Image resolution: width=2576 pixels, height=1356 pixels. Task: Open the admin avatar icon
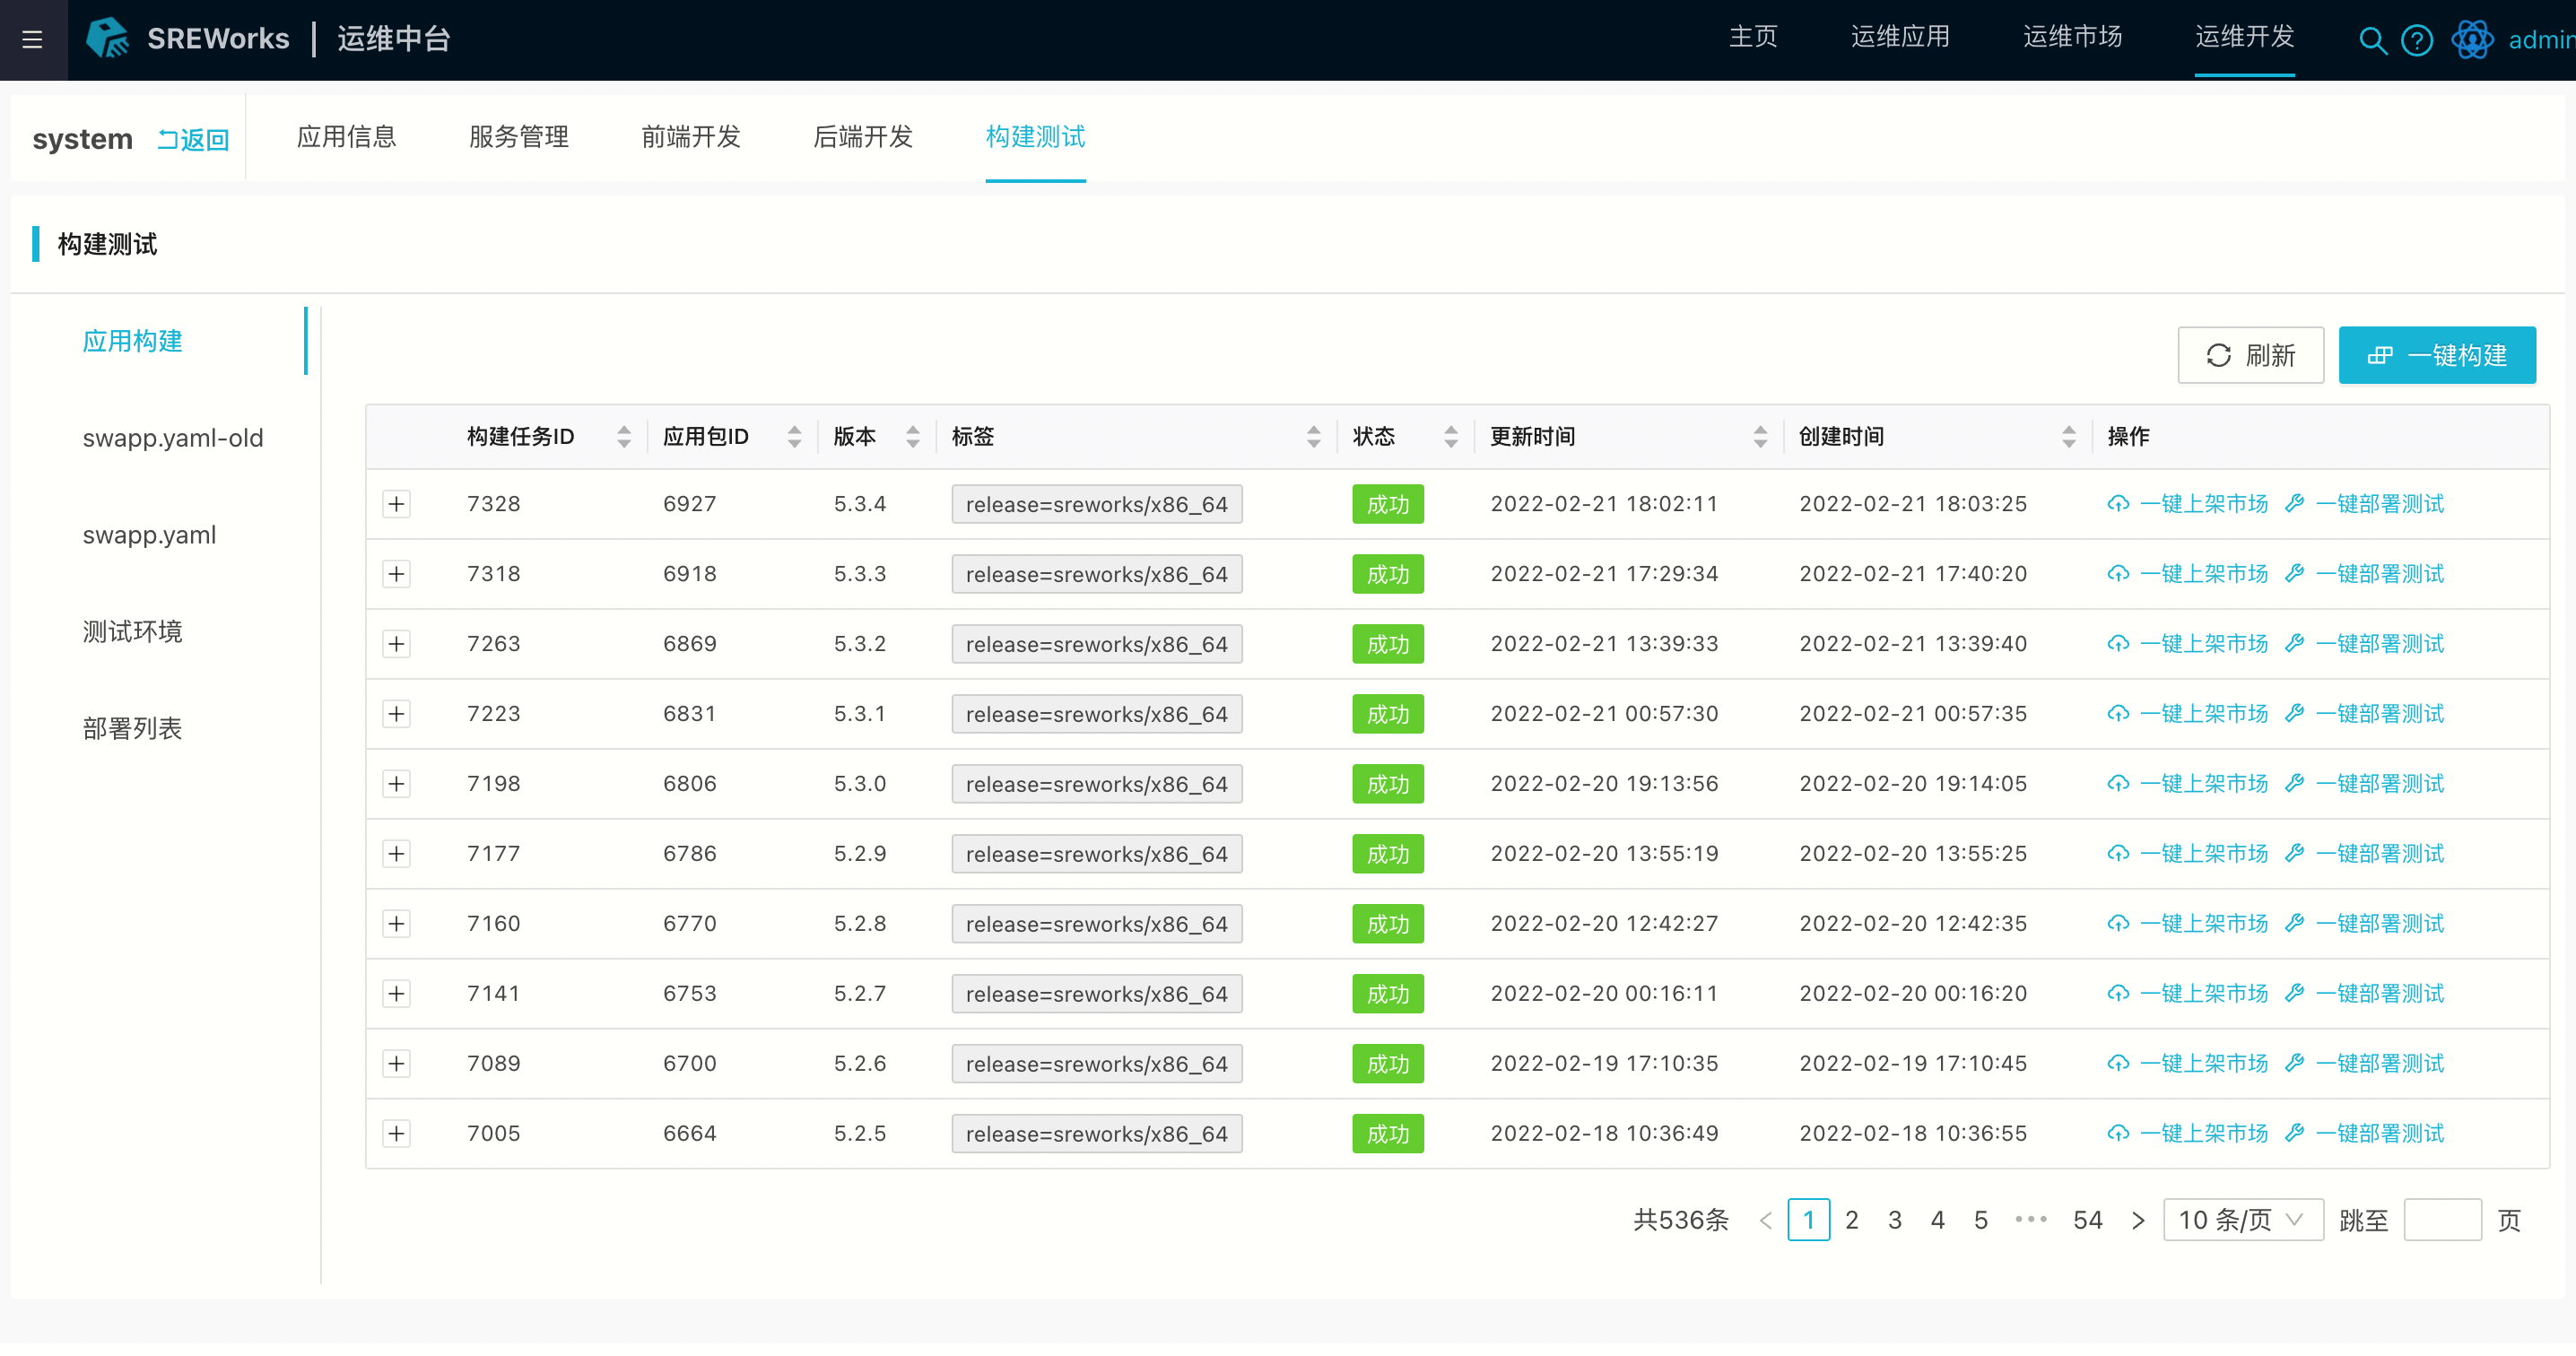pyautogui.click(x=2472, y=40)
